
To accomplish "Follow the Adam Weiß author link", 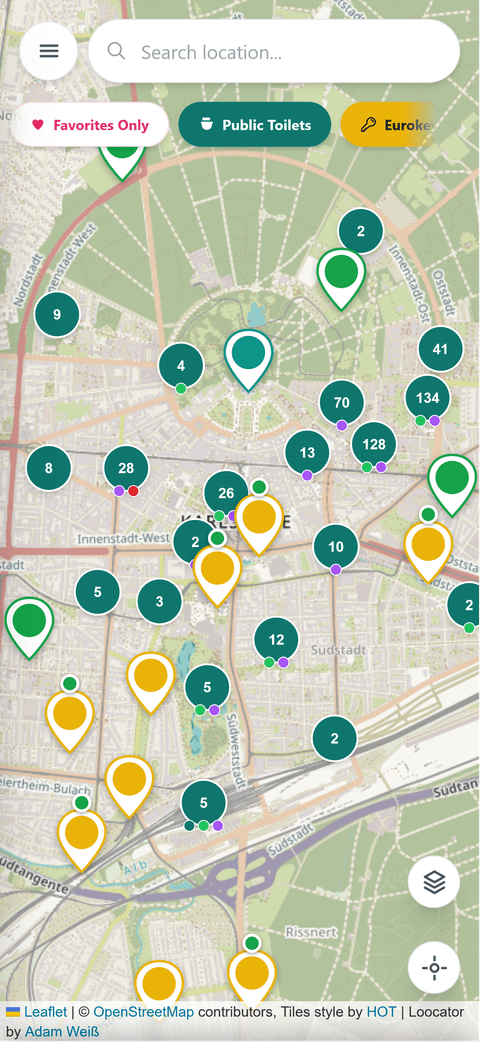I will coord(62,1032).
